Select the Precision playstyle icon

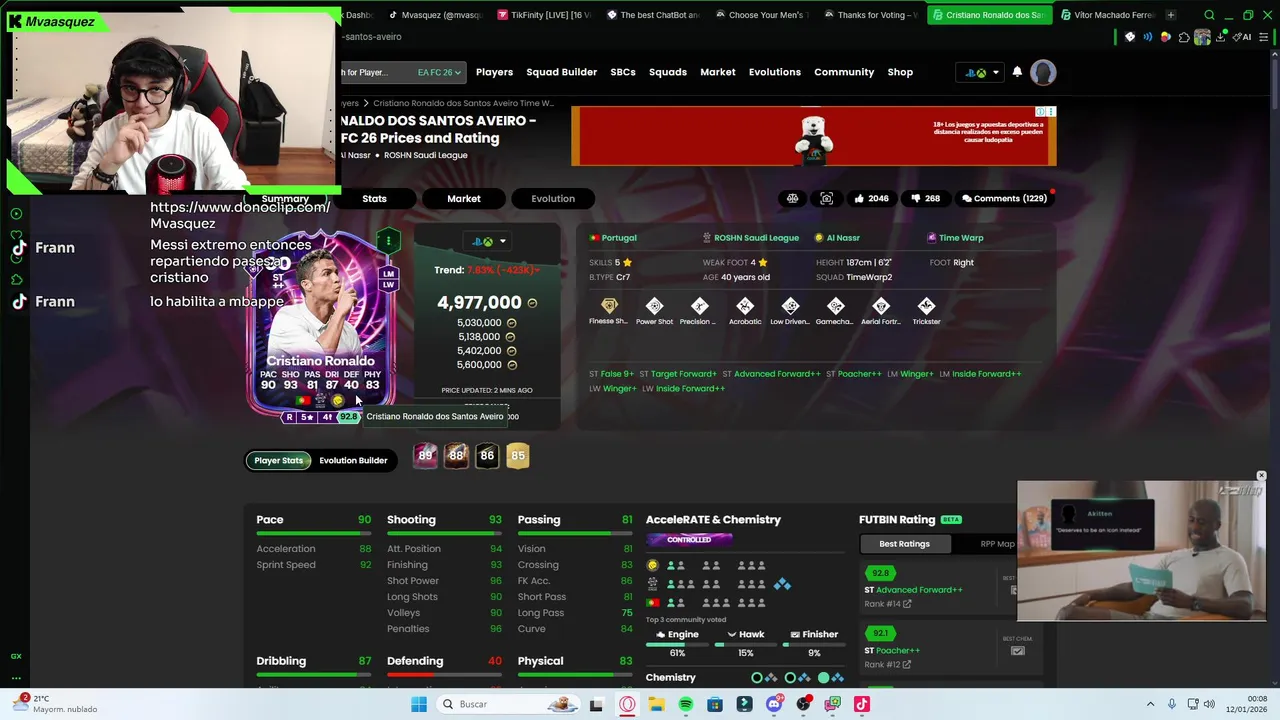tap(699, 305)
